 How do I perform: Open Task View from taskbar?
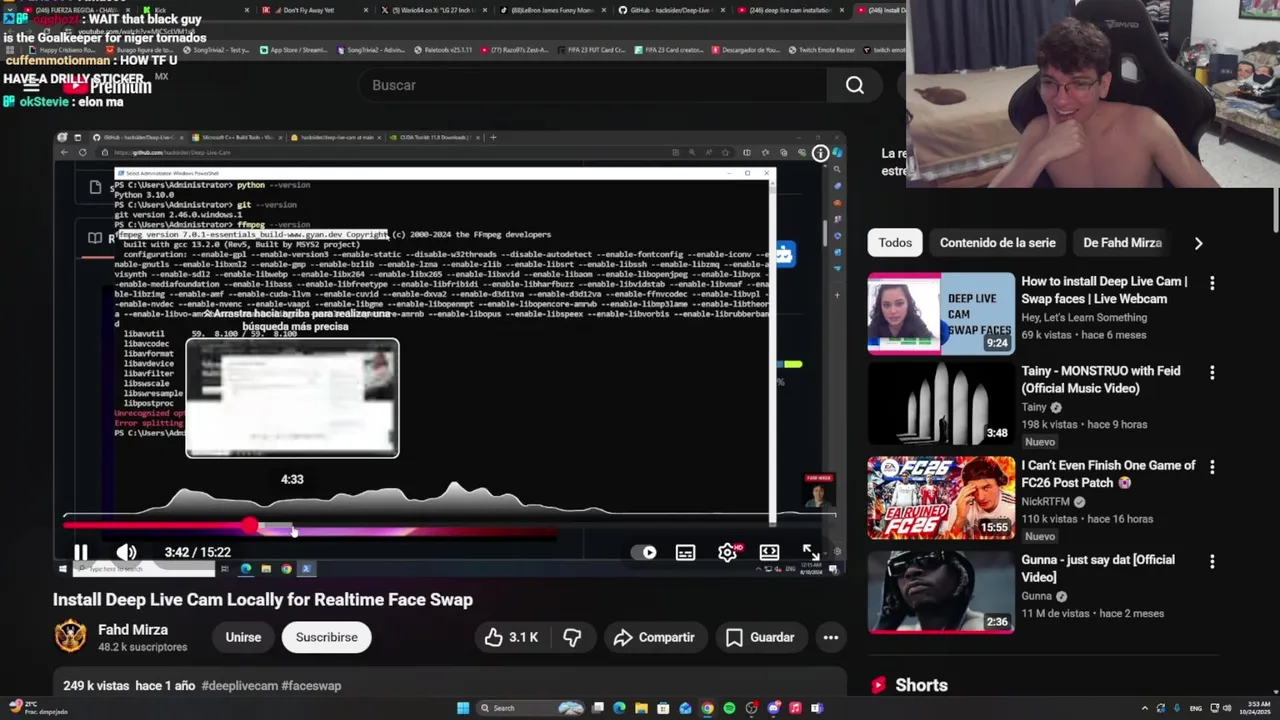[598, 708]
